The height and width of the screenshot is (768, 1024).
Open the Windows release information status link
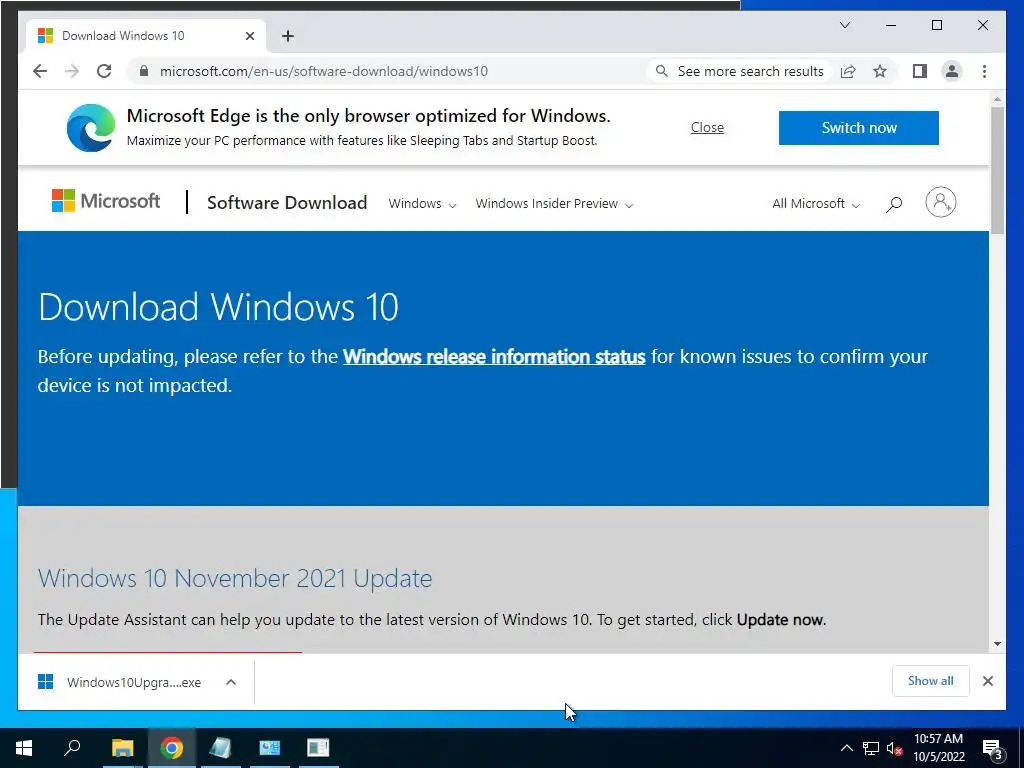click(494, 357)
